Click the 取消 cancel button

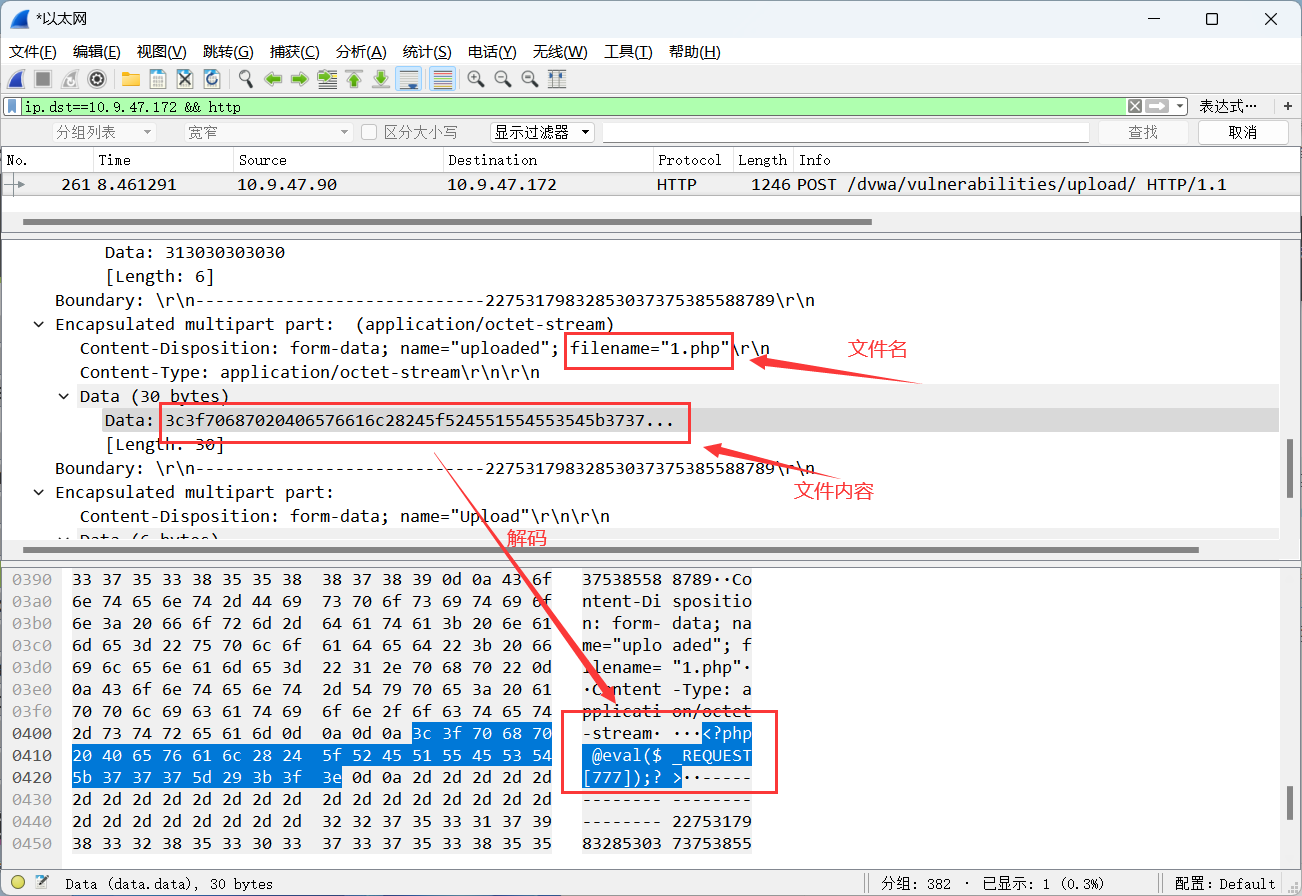(x=1243, y=132)
